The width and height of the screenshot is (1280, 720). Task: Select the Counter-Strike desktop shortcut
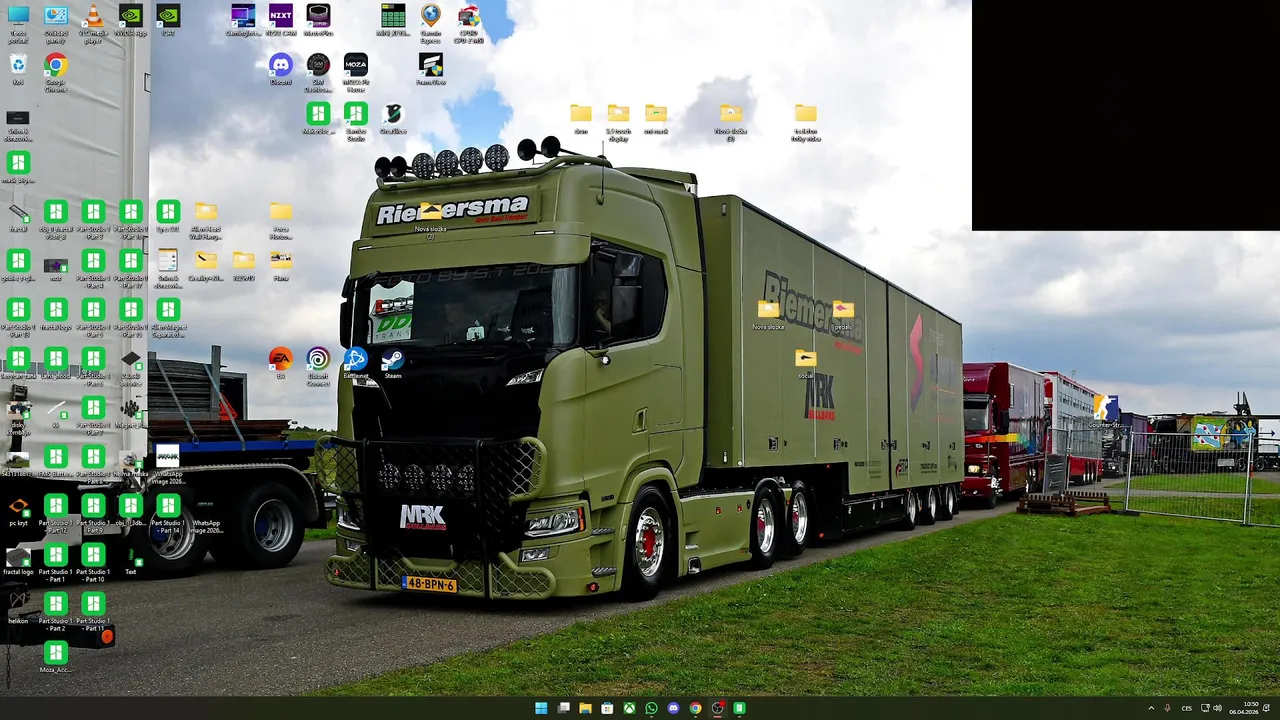point(1104,412)
